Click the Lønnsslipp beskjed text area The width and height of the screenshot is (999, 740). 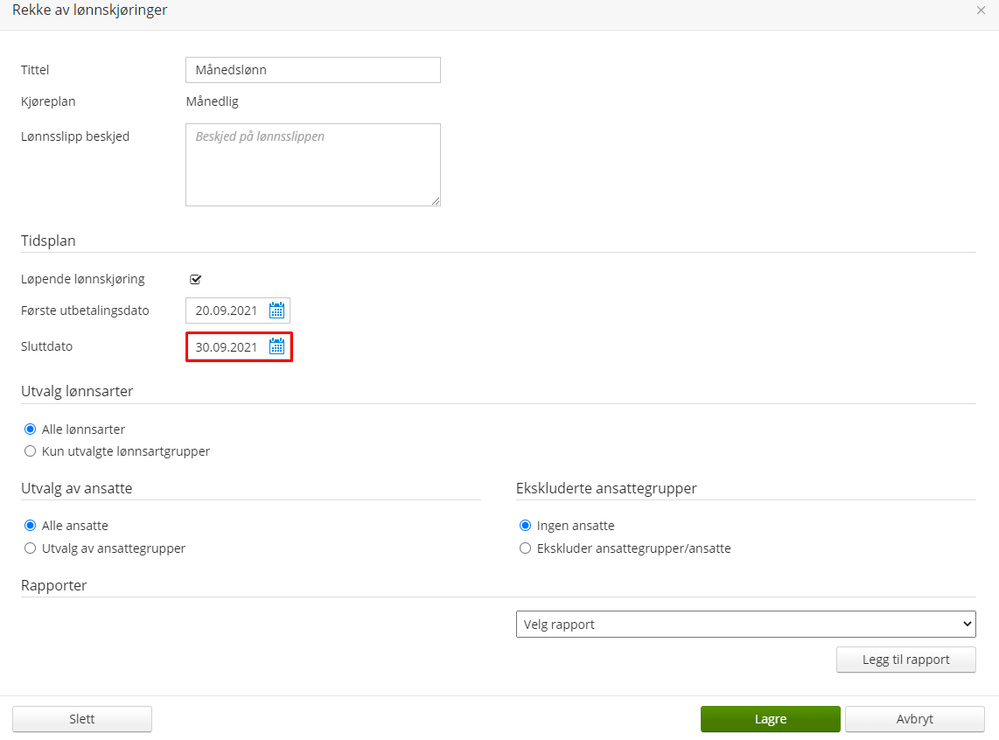coord(313,164)
